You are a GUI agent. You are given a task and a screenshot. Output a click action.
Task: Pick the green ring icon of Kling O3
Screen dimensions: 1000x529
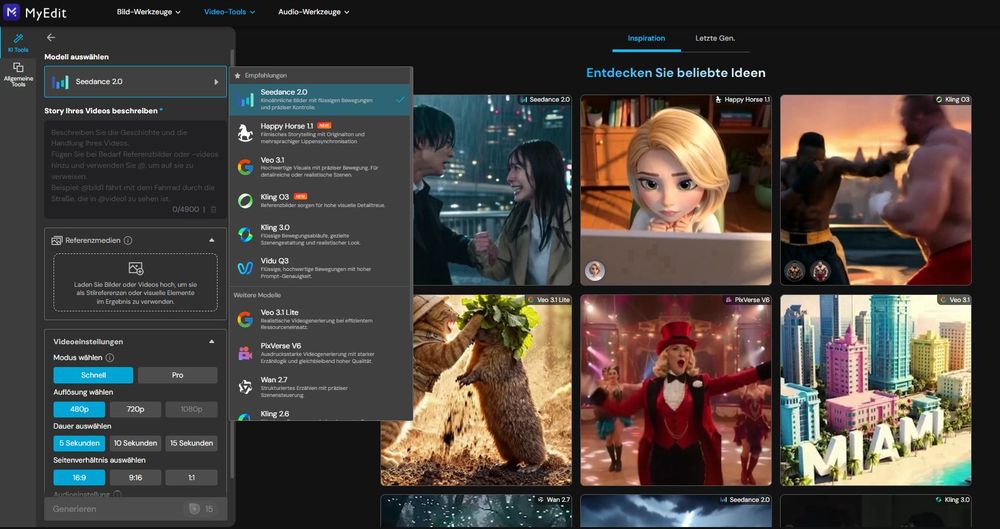pyautogui.click(x=246, y=201)
